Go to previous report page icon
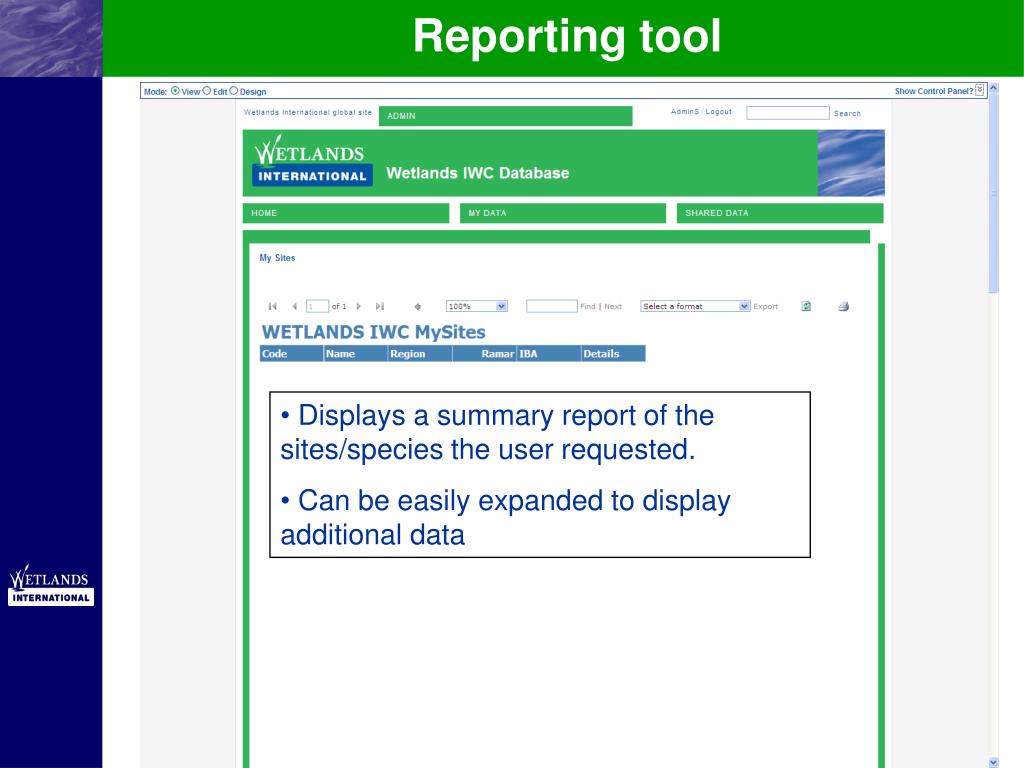The height and width of the screenshot is (768, 1024). [x=295, y=306]
